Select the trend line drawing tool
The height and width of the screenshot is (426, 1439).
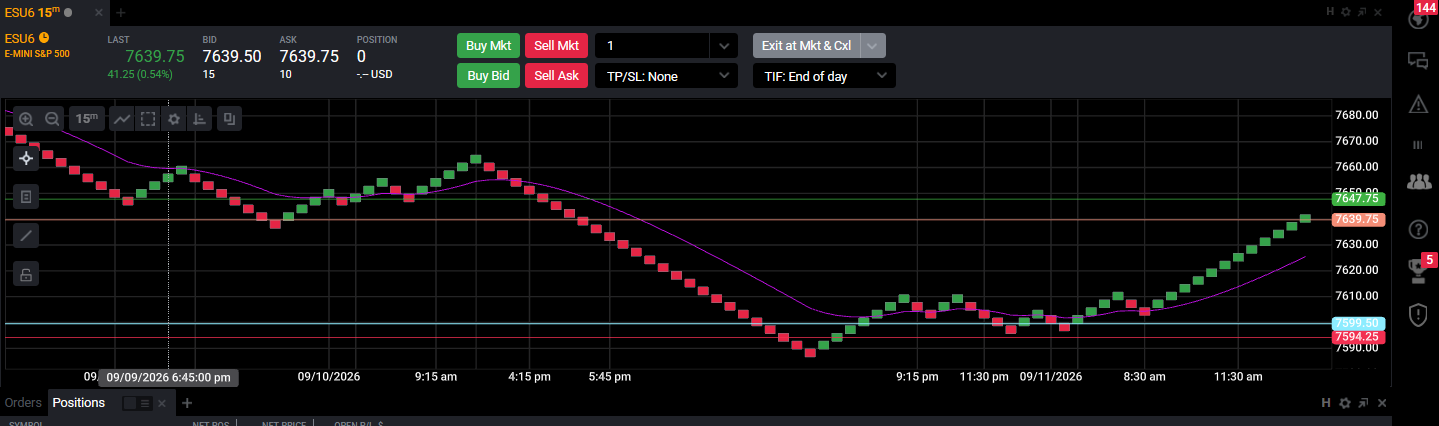pos(26,236)
